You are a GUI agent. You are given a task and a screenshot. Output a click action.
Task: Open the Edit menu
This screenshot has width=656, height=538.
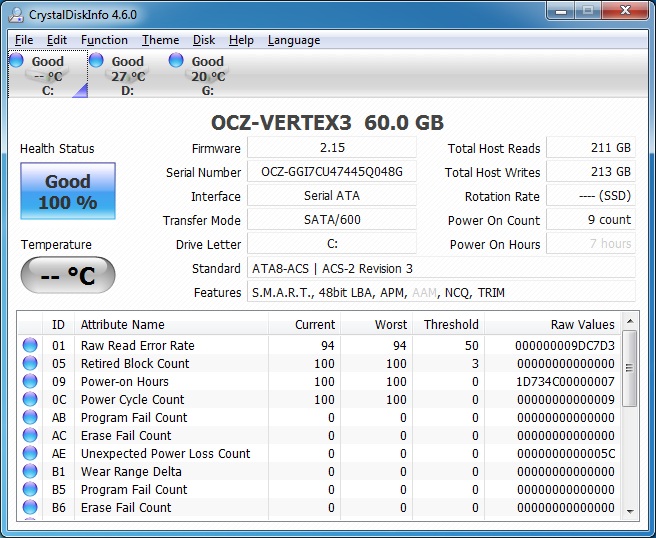[x=57, y=40]
